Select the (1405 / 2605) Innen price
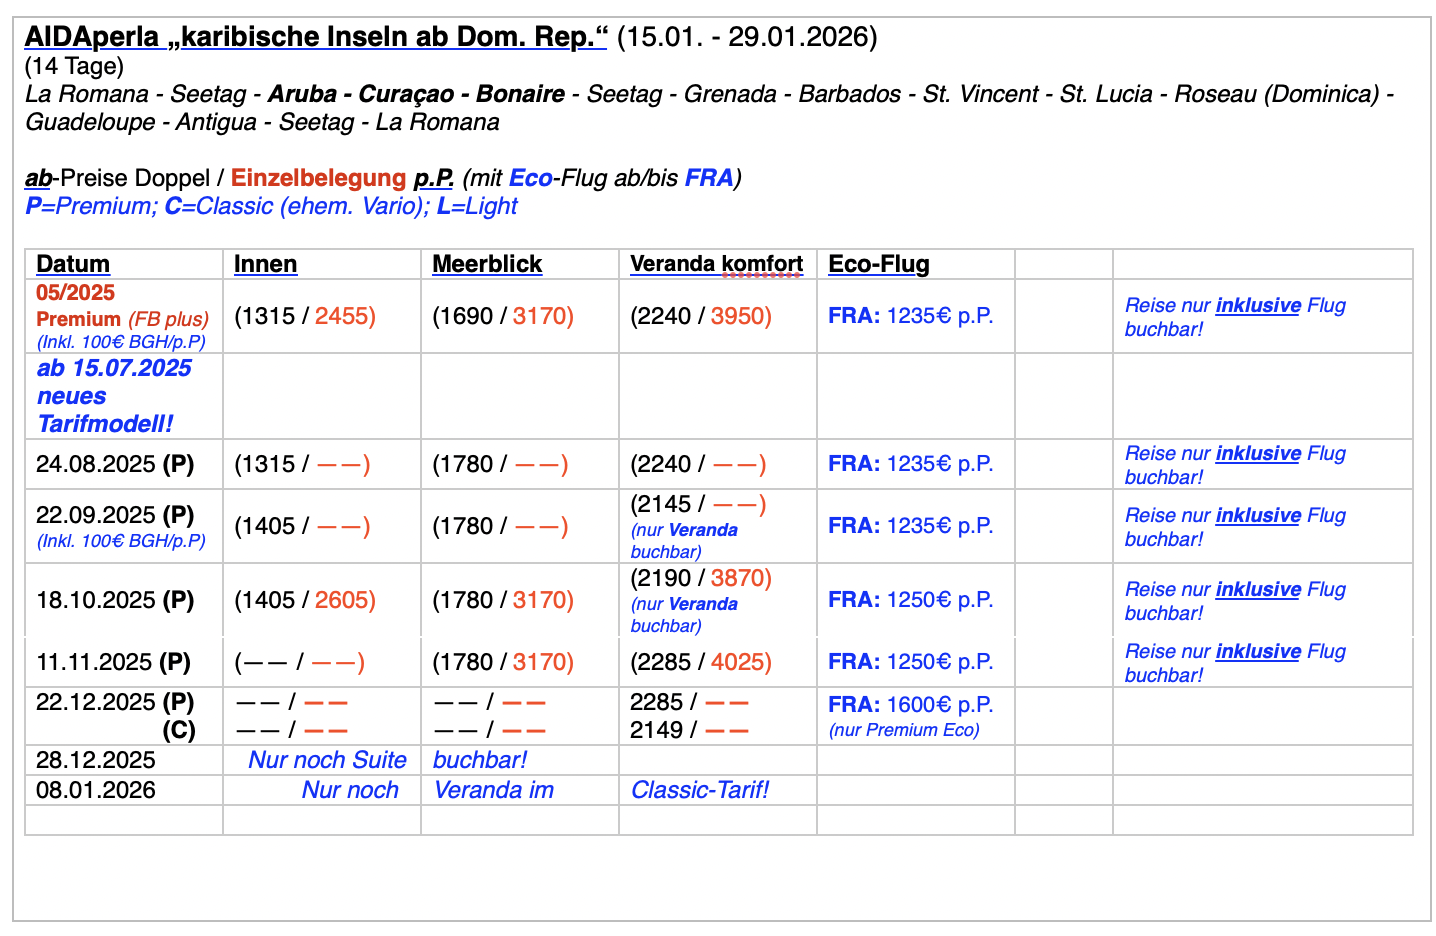The width and height of the screenshot is (1436, 936). [x=305, y=600]
